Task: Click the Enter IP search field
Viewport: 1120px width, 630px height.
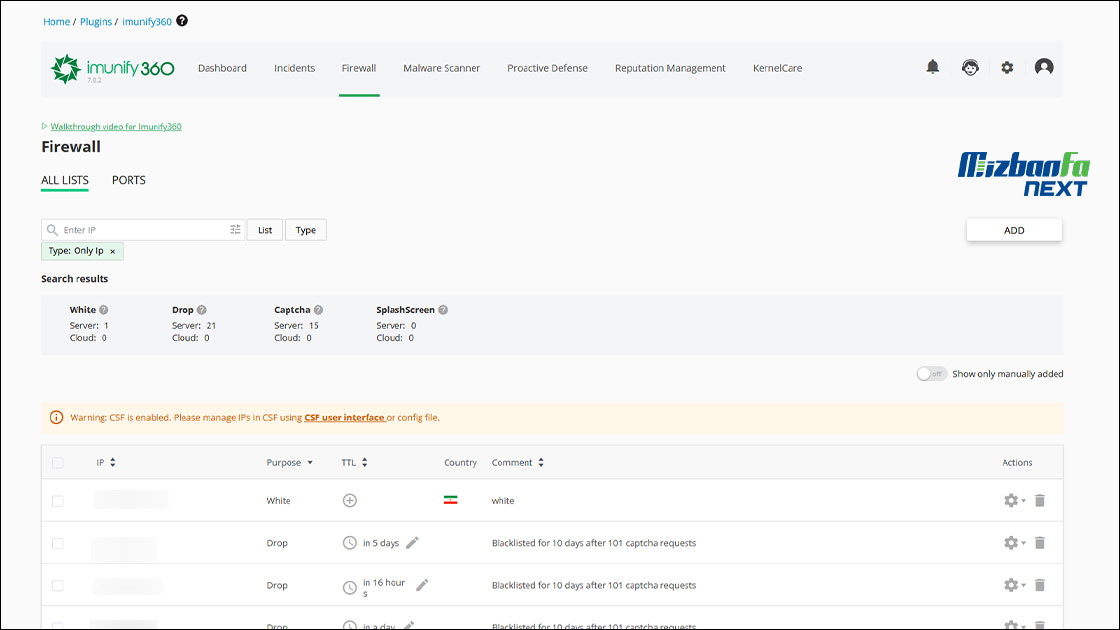Action: click(140, 230)
